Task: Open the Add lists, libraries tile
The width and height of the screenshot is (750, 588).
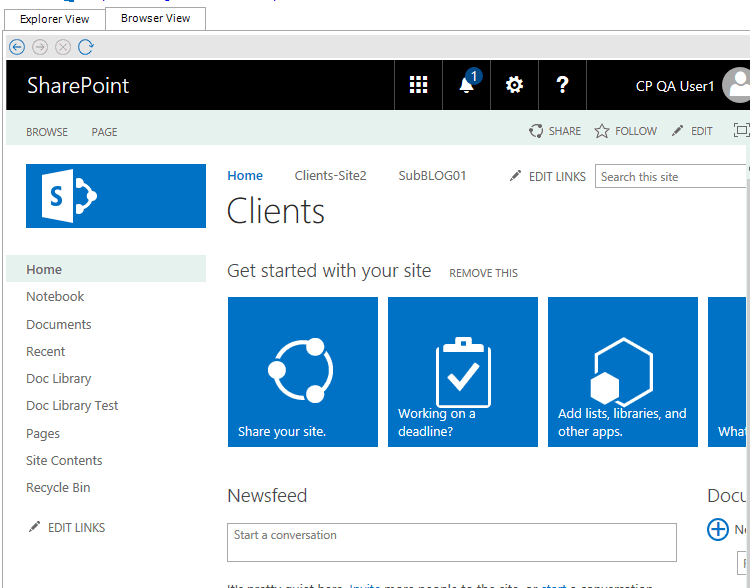Action: tap(623, 371)
